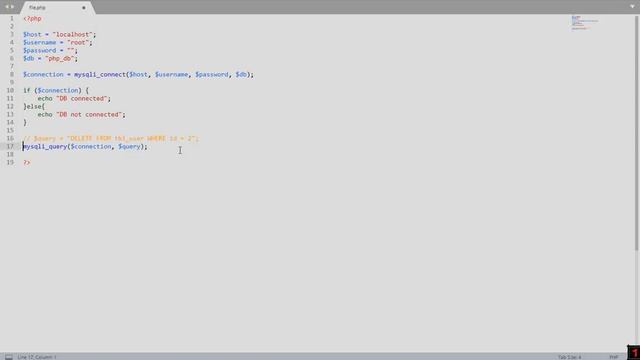Click the previous tab left arrow
The width and height of the screenshot is (640, 360).
[x=7, y=7]
